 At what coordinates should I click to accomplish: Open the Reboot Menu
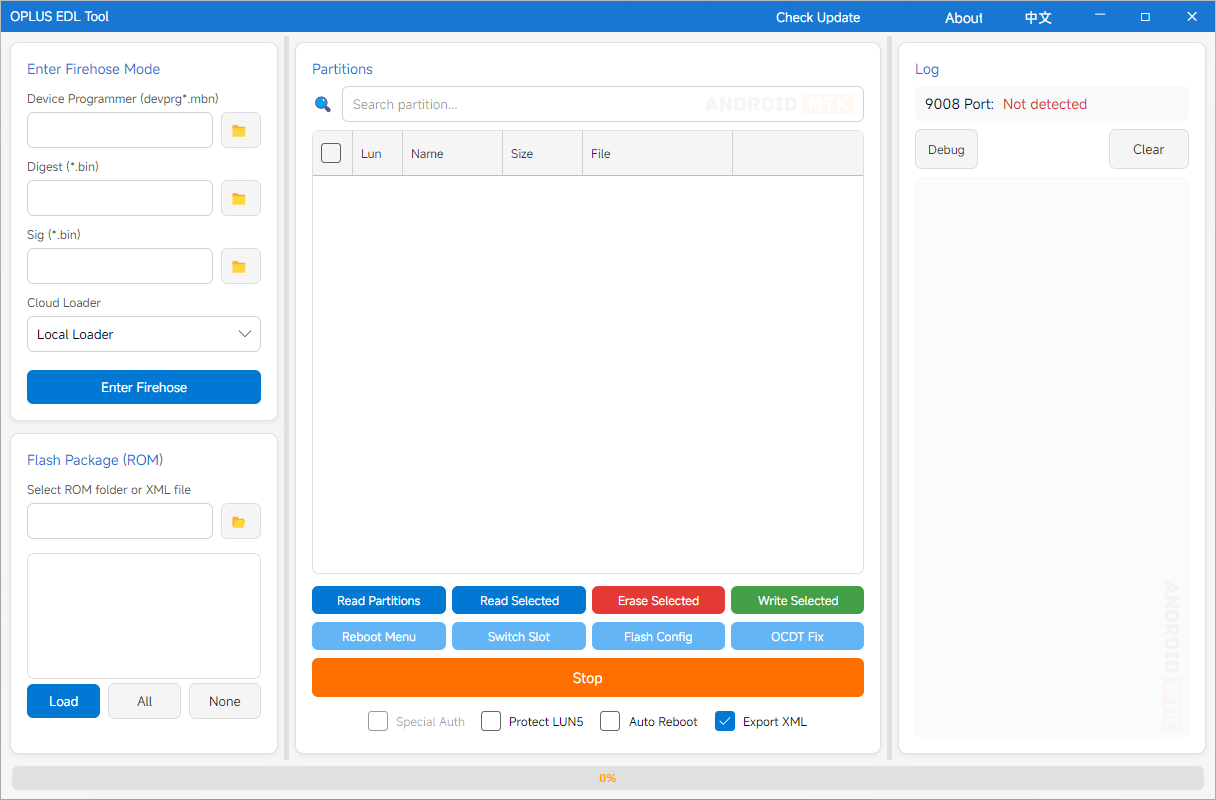(379, 636)
